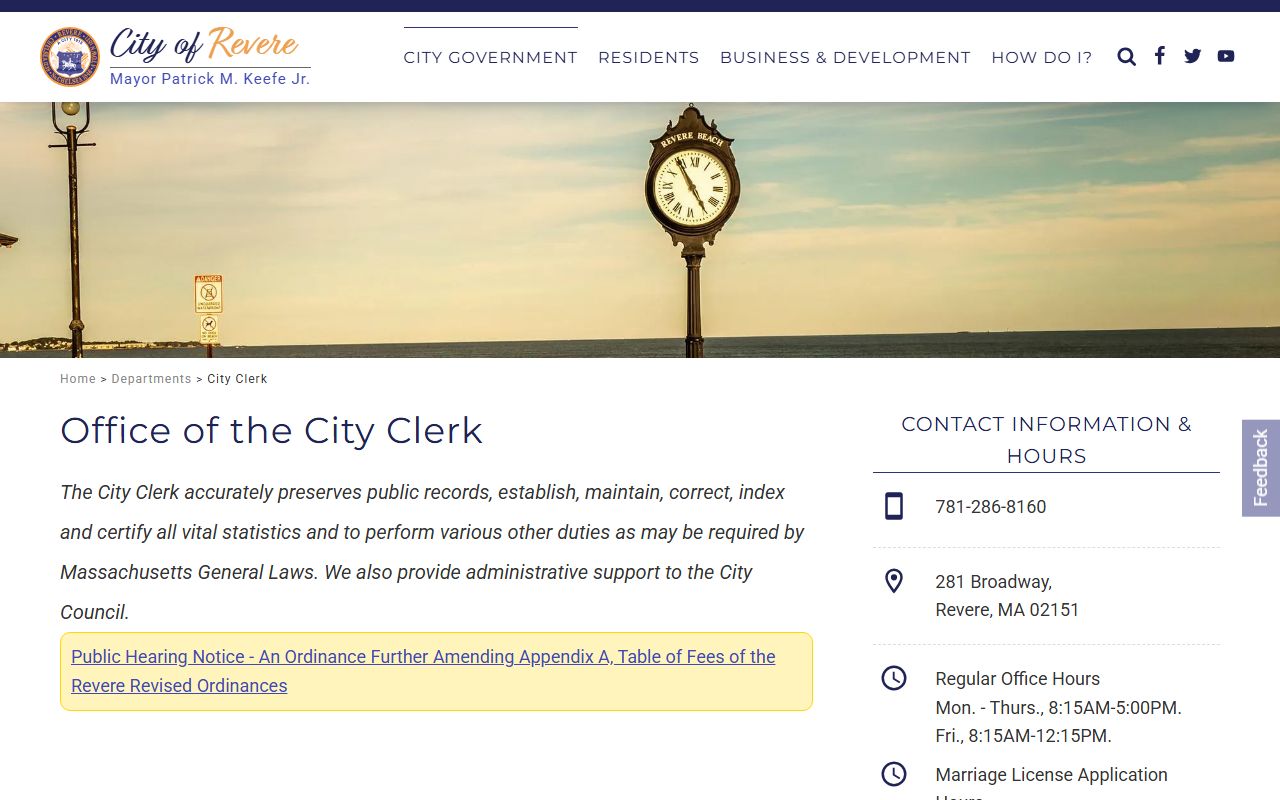The height and width of the screenshot is (800, 1280).
Task: Open the Residents menu
Action: 649,57
